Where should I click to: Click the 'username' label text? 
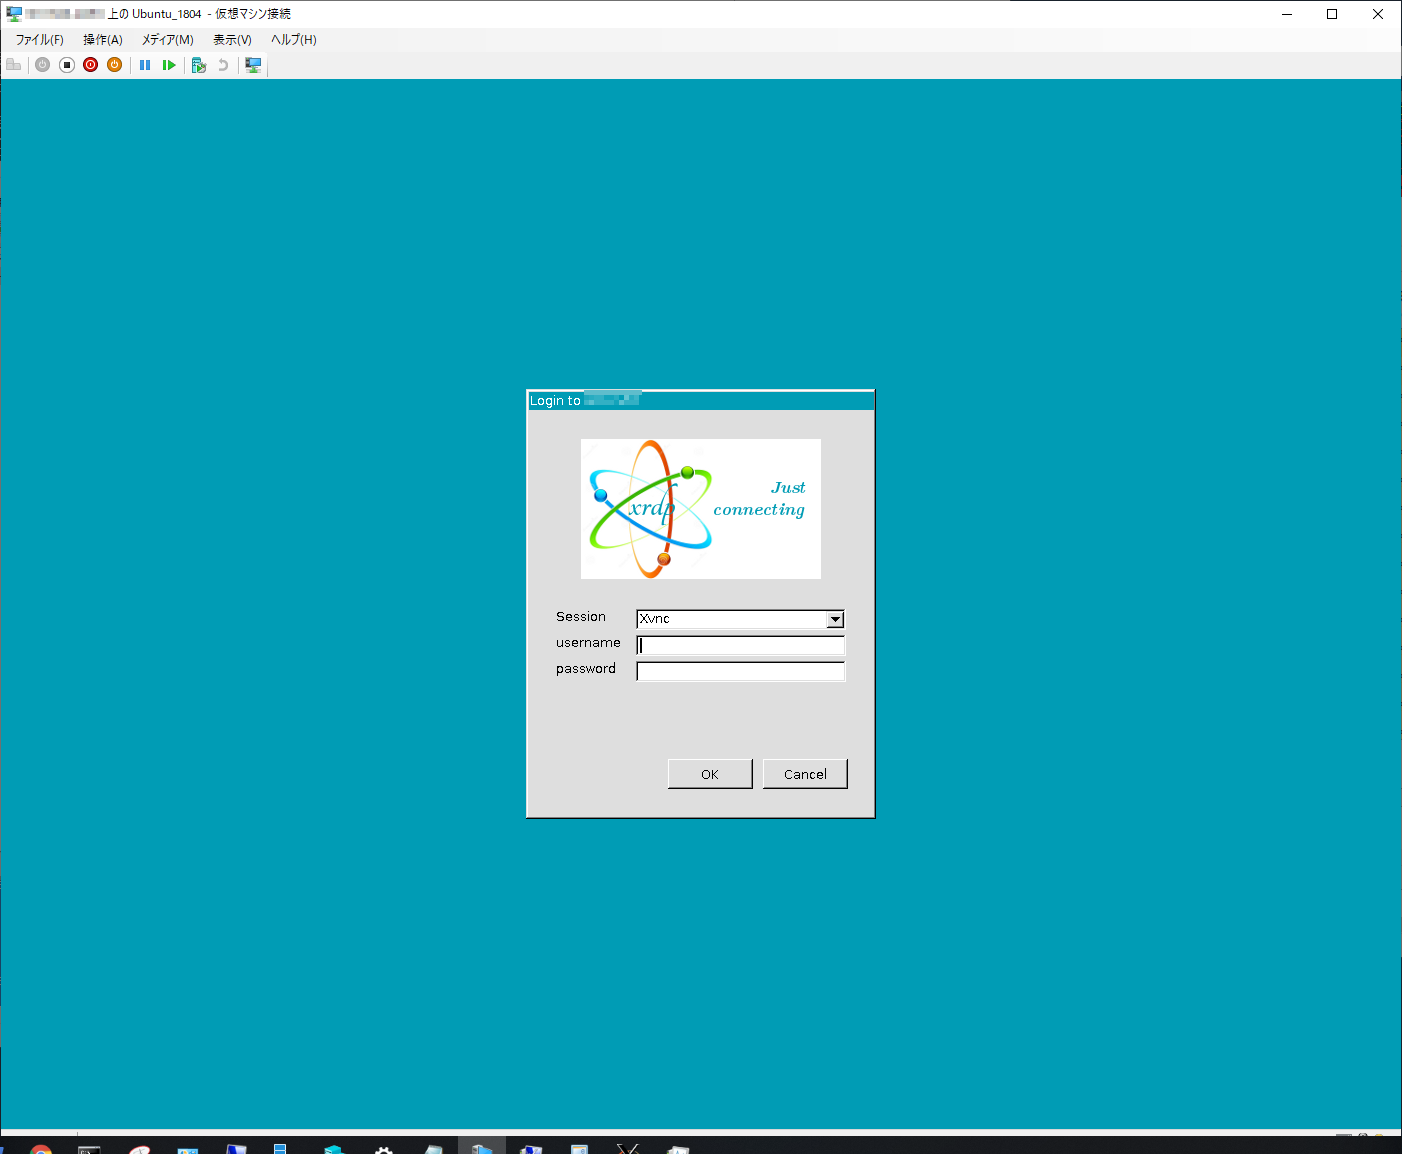pos(588,643)
